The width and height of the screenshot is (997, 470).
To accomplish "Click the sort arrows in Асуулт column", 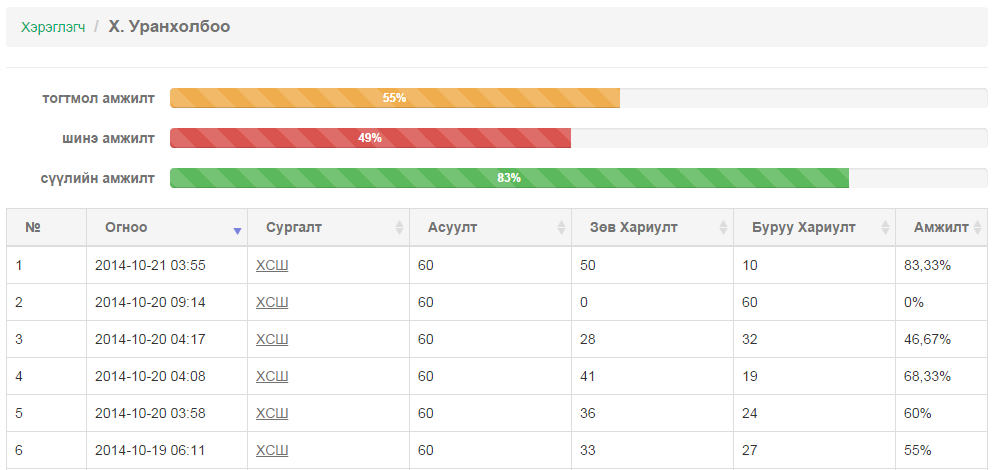I will pos(561,227).
